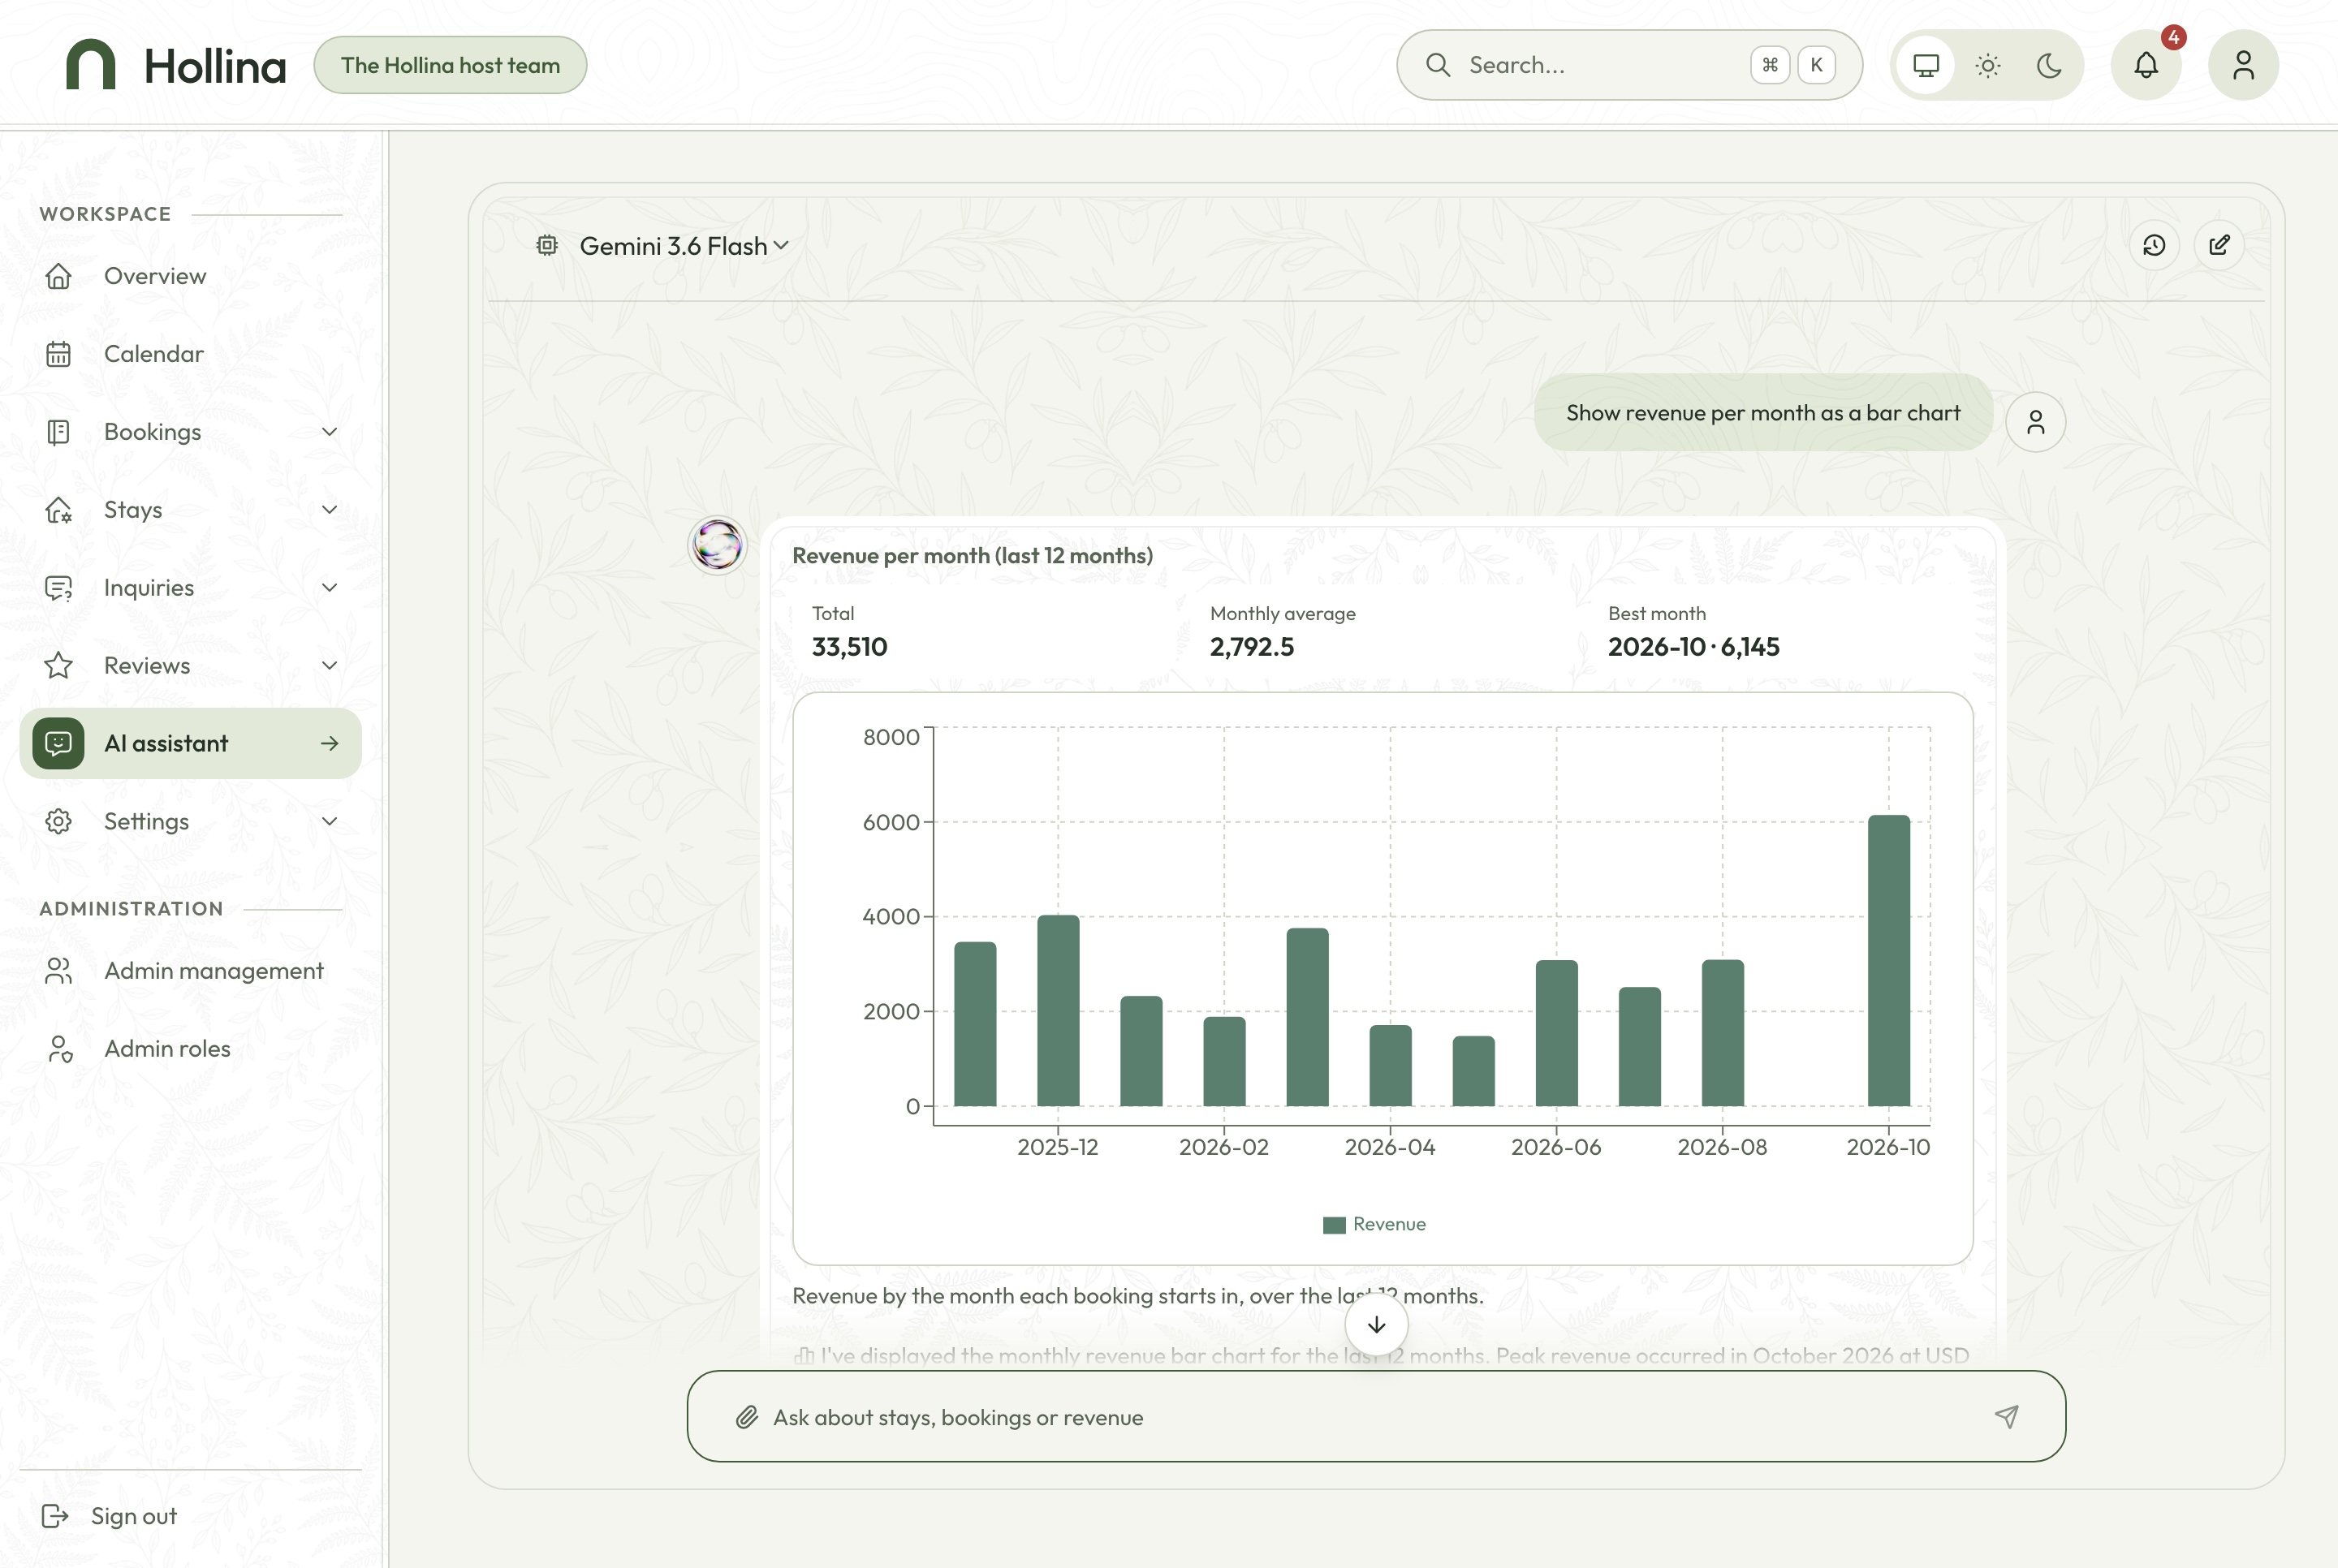
Task: Open the Gemini 3.6 Flash model dropdown
Action: (x=684, y=245)
